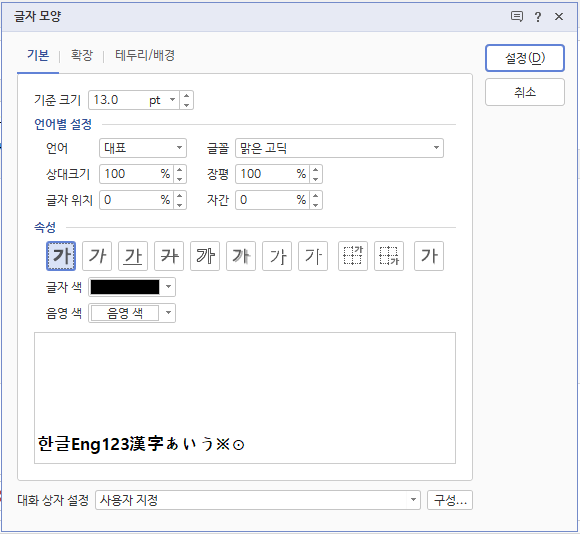Switch to the 기본 tab
The image size is (580, 534).
38,55
